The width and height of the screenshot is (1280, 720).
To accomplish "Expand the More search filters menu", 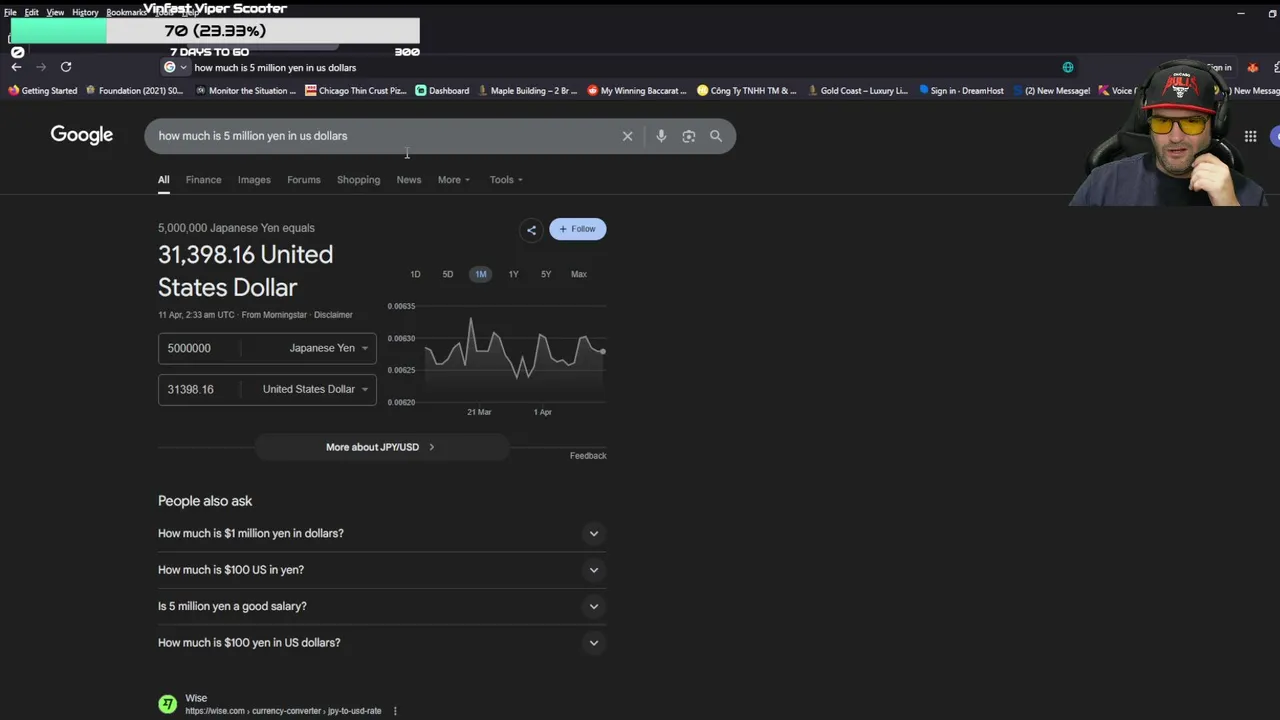I will click(453, 180).
